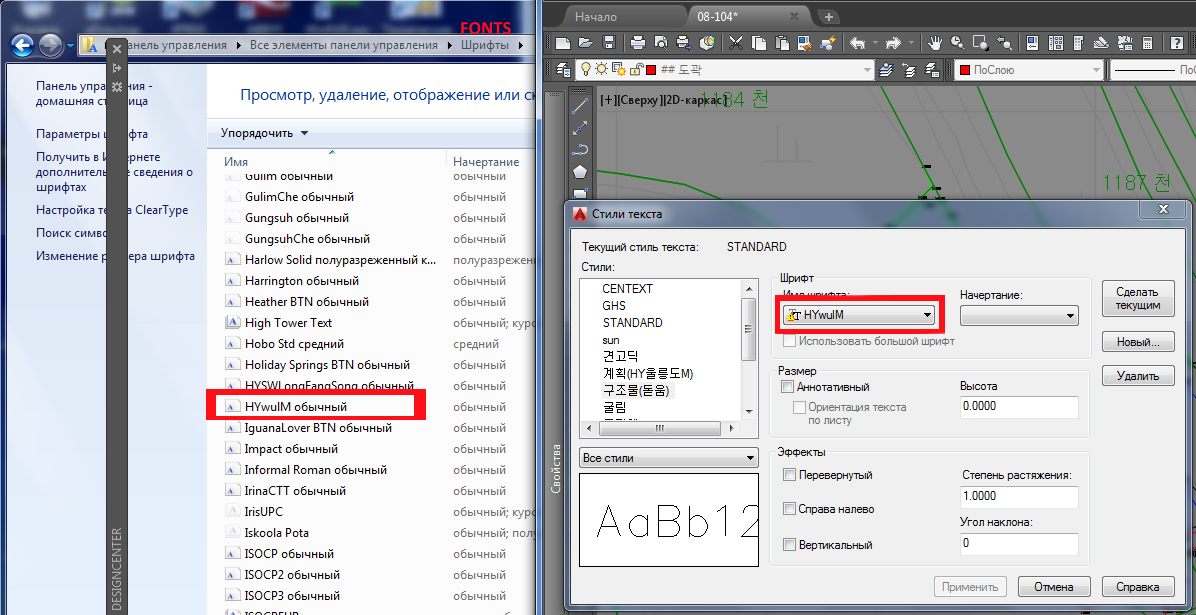Open the layer dropdown showing ## 도곽

coord(725,69)
